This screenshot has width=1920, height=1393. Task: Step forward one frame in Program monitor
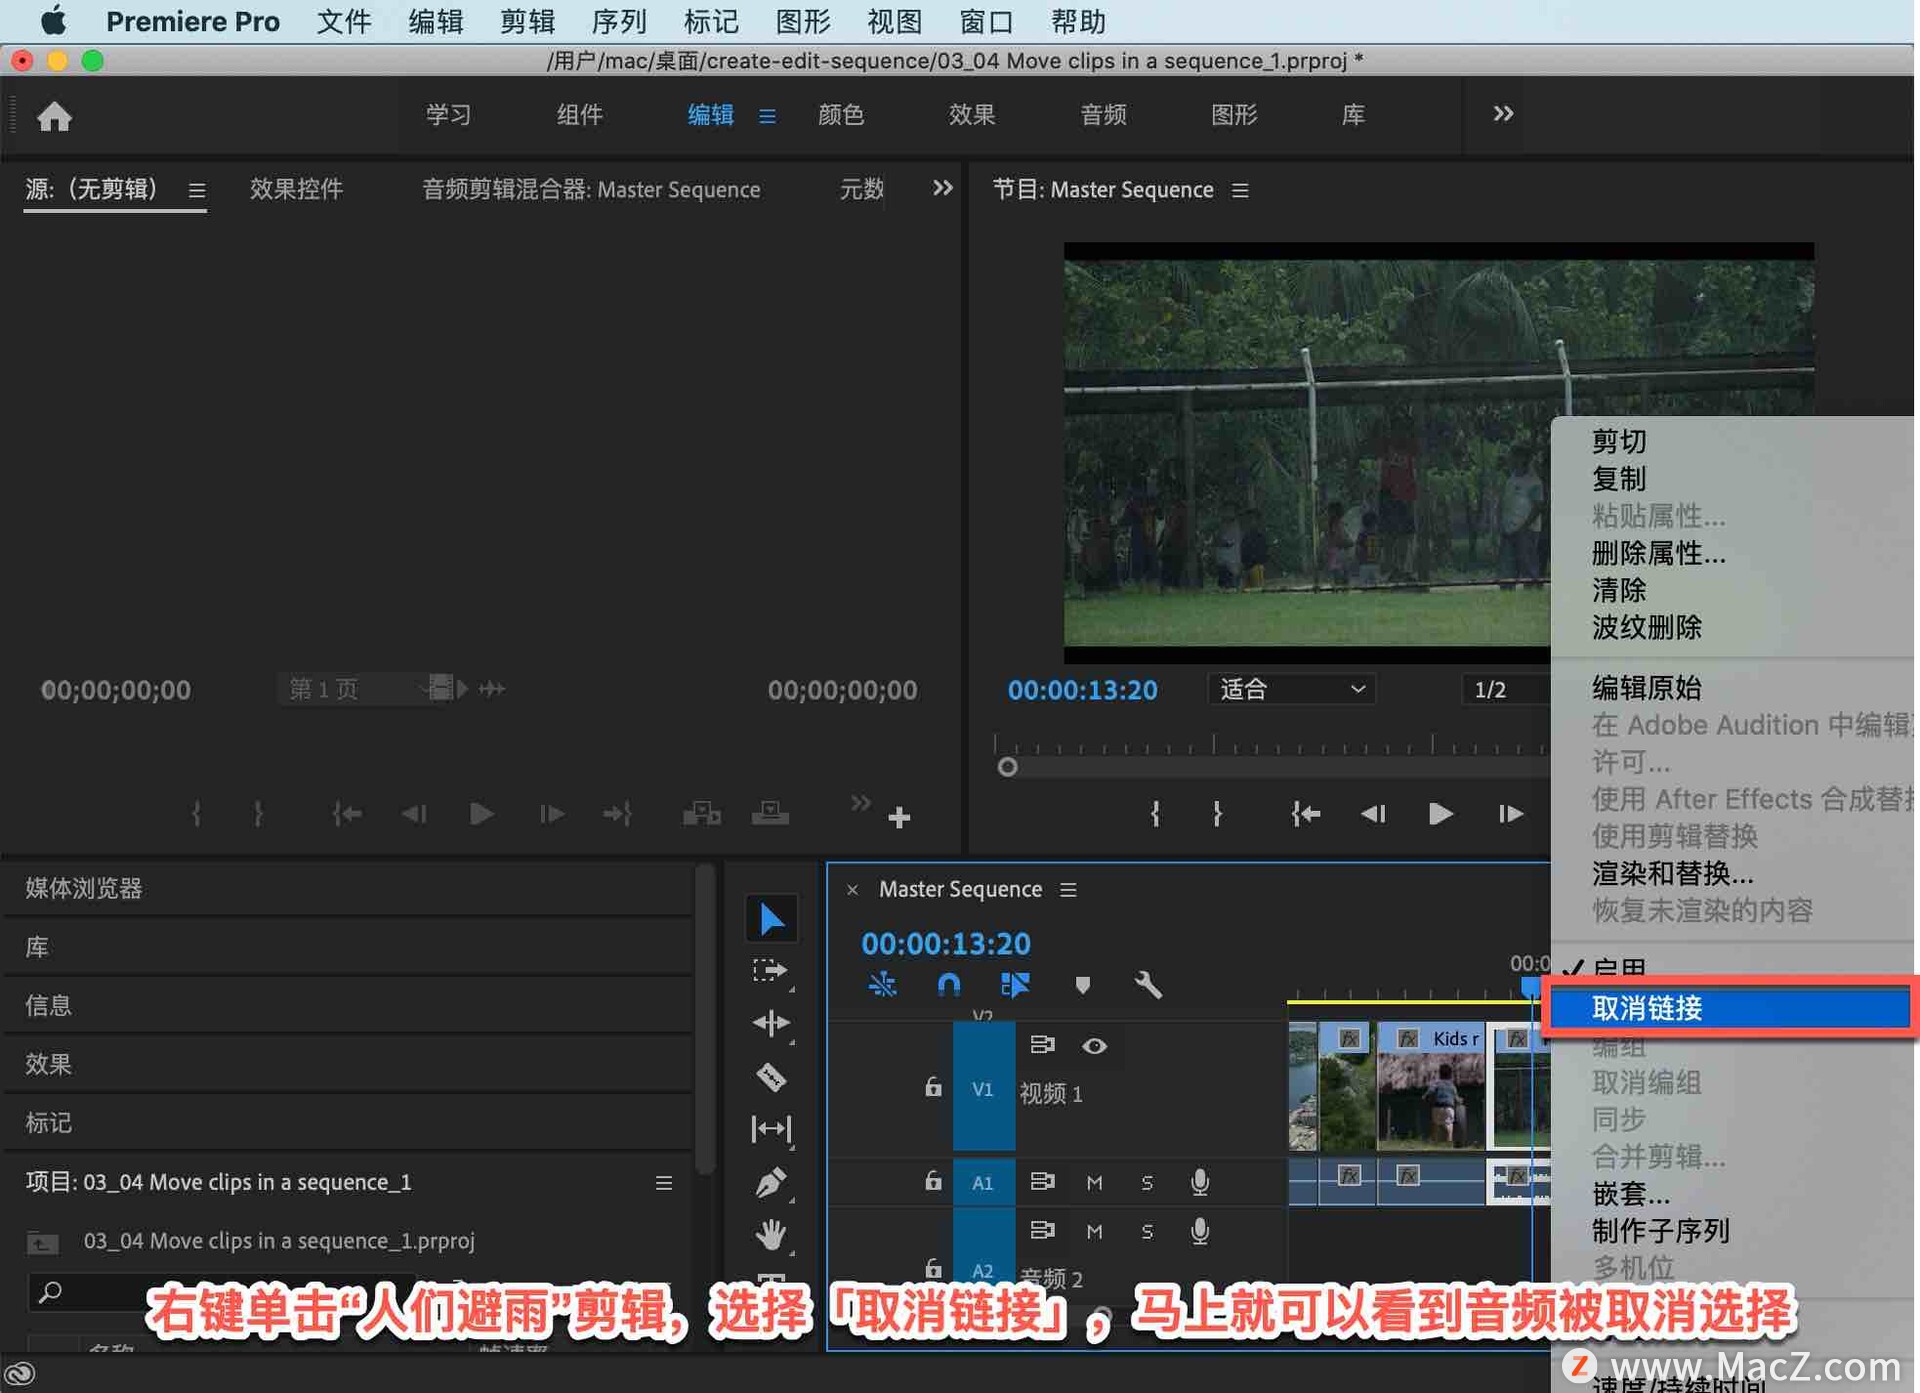click(x=1510, y=814)
